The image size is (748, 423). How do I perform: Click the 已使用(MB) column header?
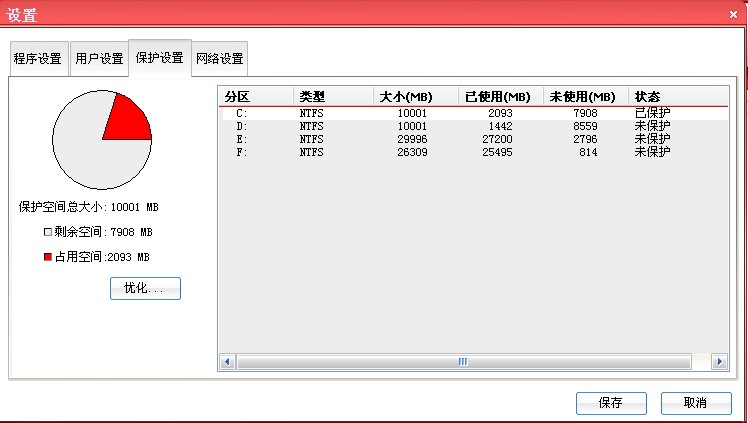[500, 97]
